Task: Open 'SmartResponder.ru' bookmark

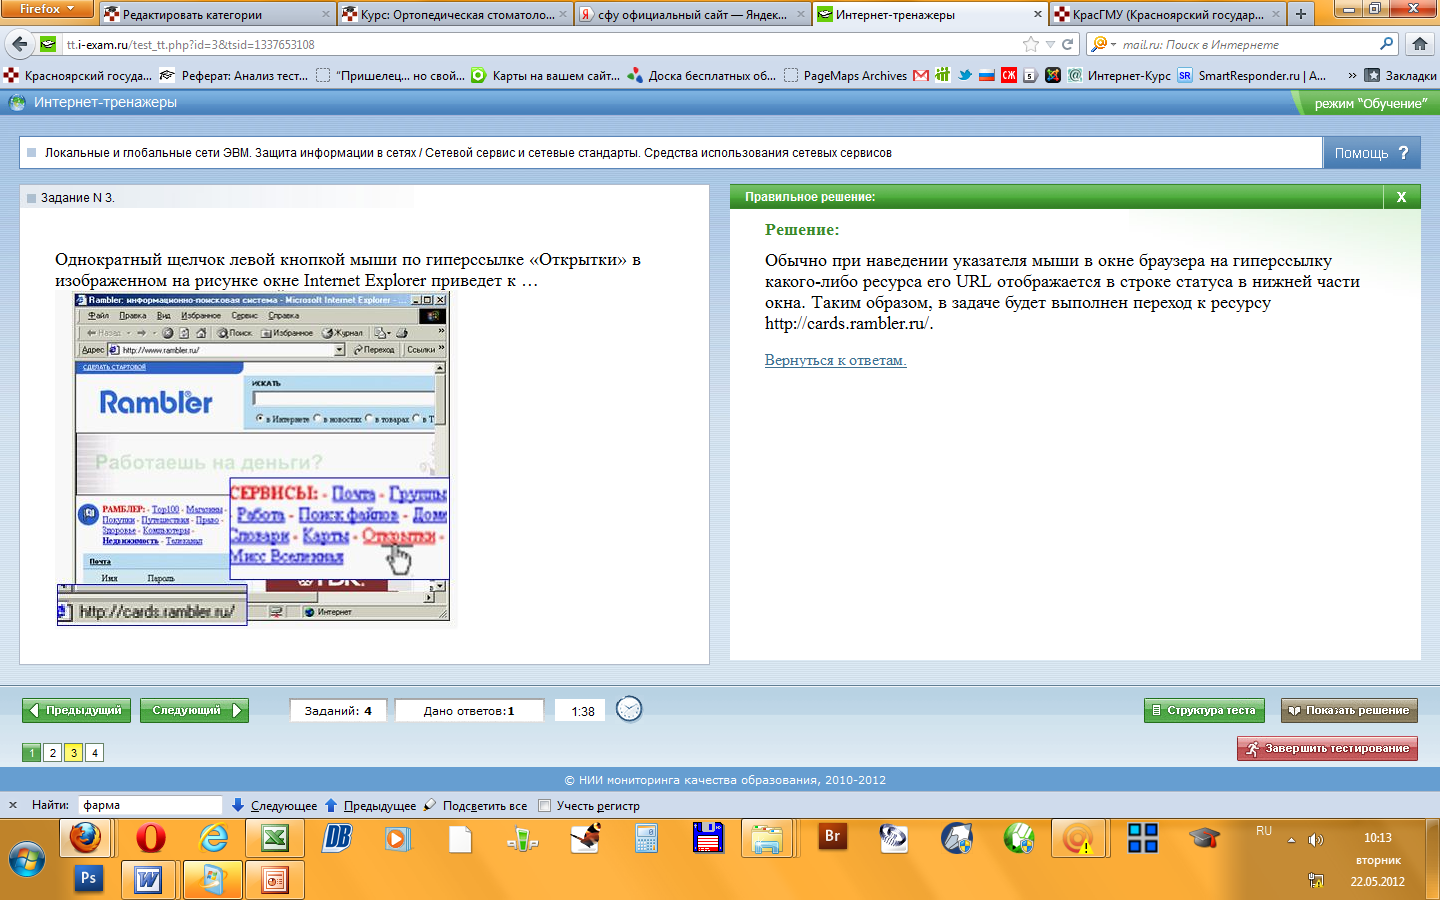Action: pyautogui.click(x=1252, y=75)
